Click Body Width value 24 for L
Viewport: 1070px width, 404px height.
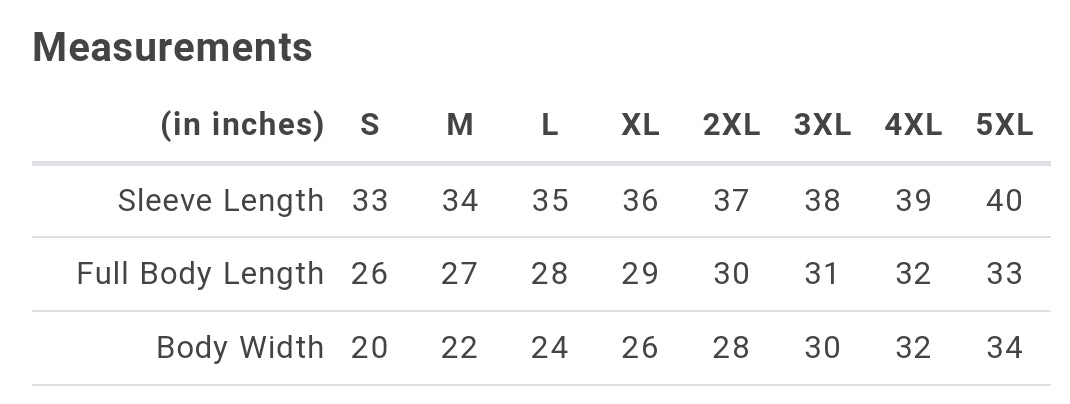pyautogui.click(x=550, y=348)
